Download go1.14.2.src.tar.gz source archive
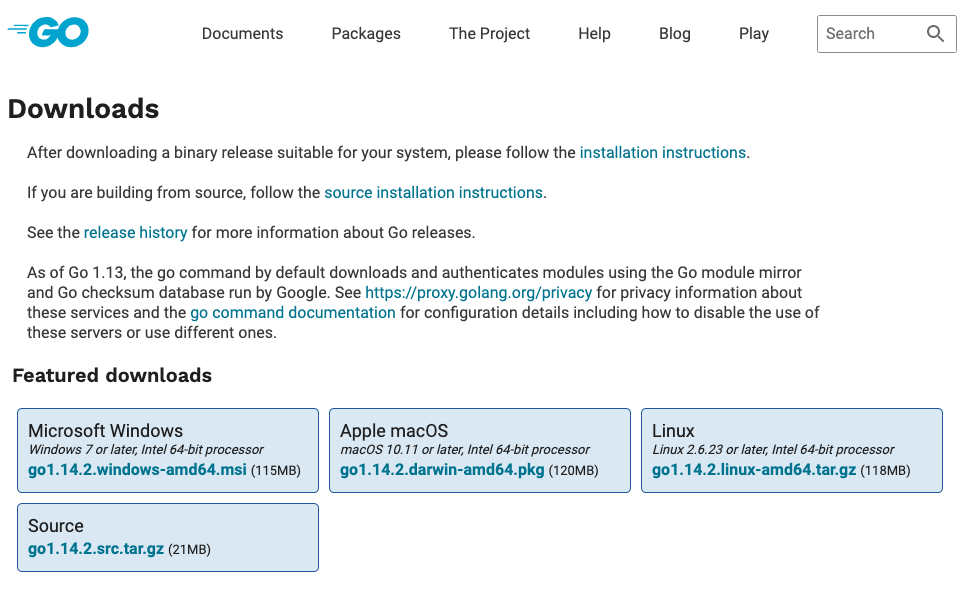This screenshot has width=968, height=599. [x=96, y=549]
